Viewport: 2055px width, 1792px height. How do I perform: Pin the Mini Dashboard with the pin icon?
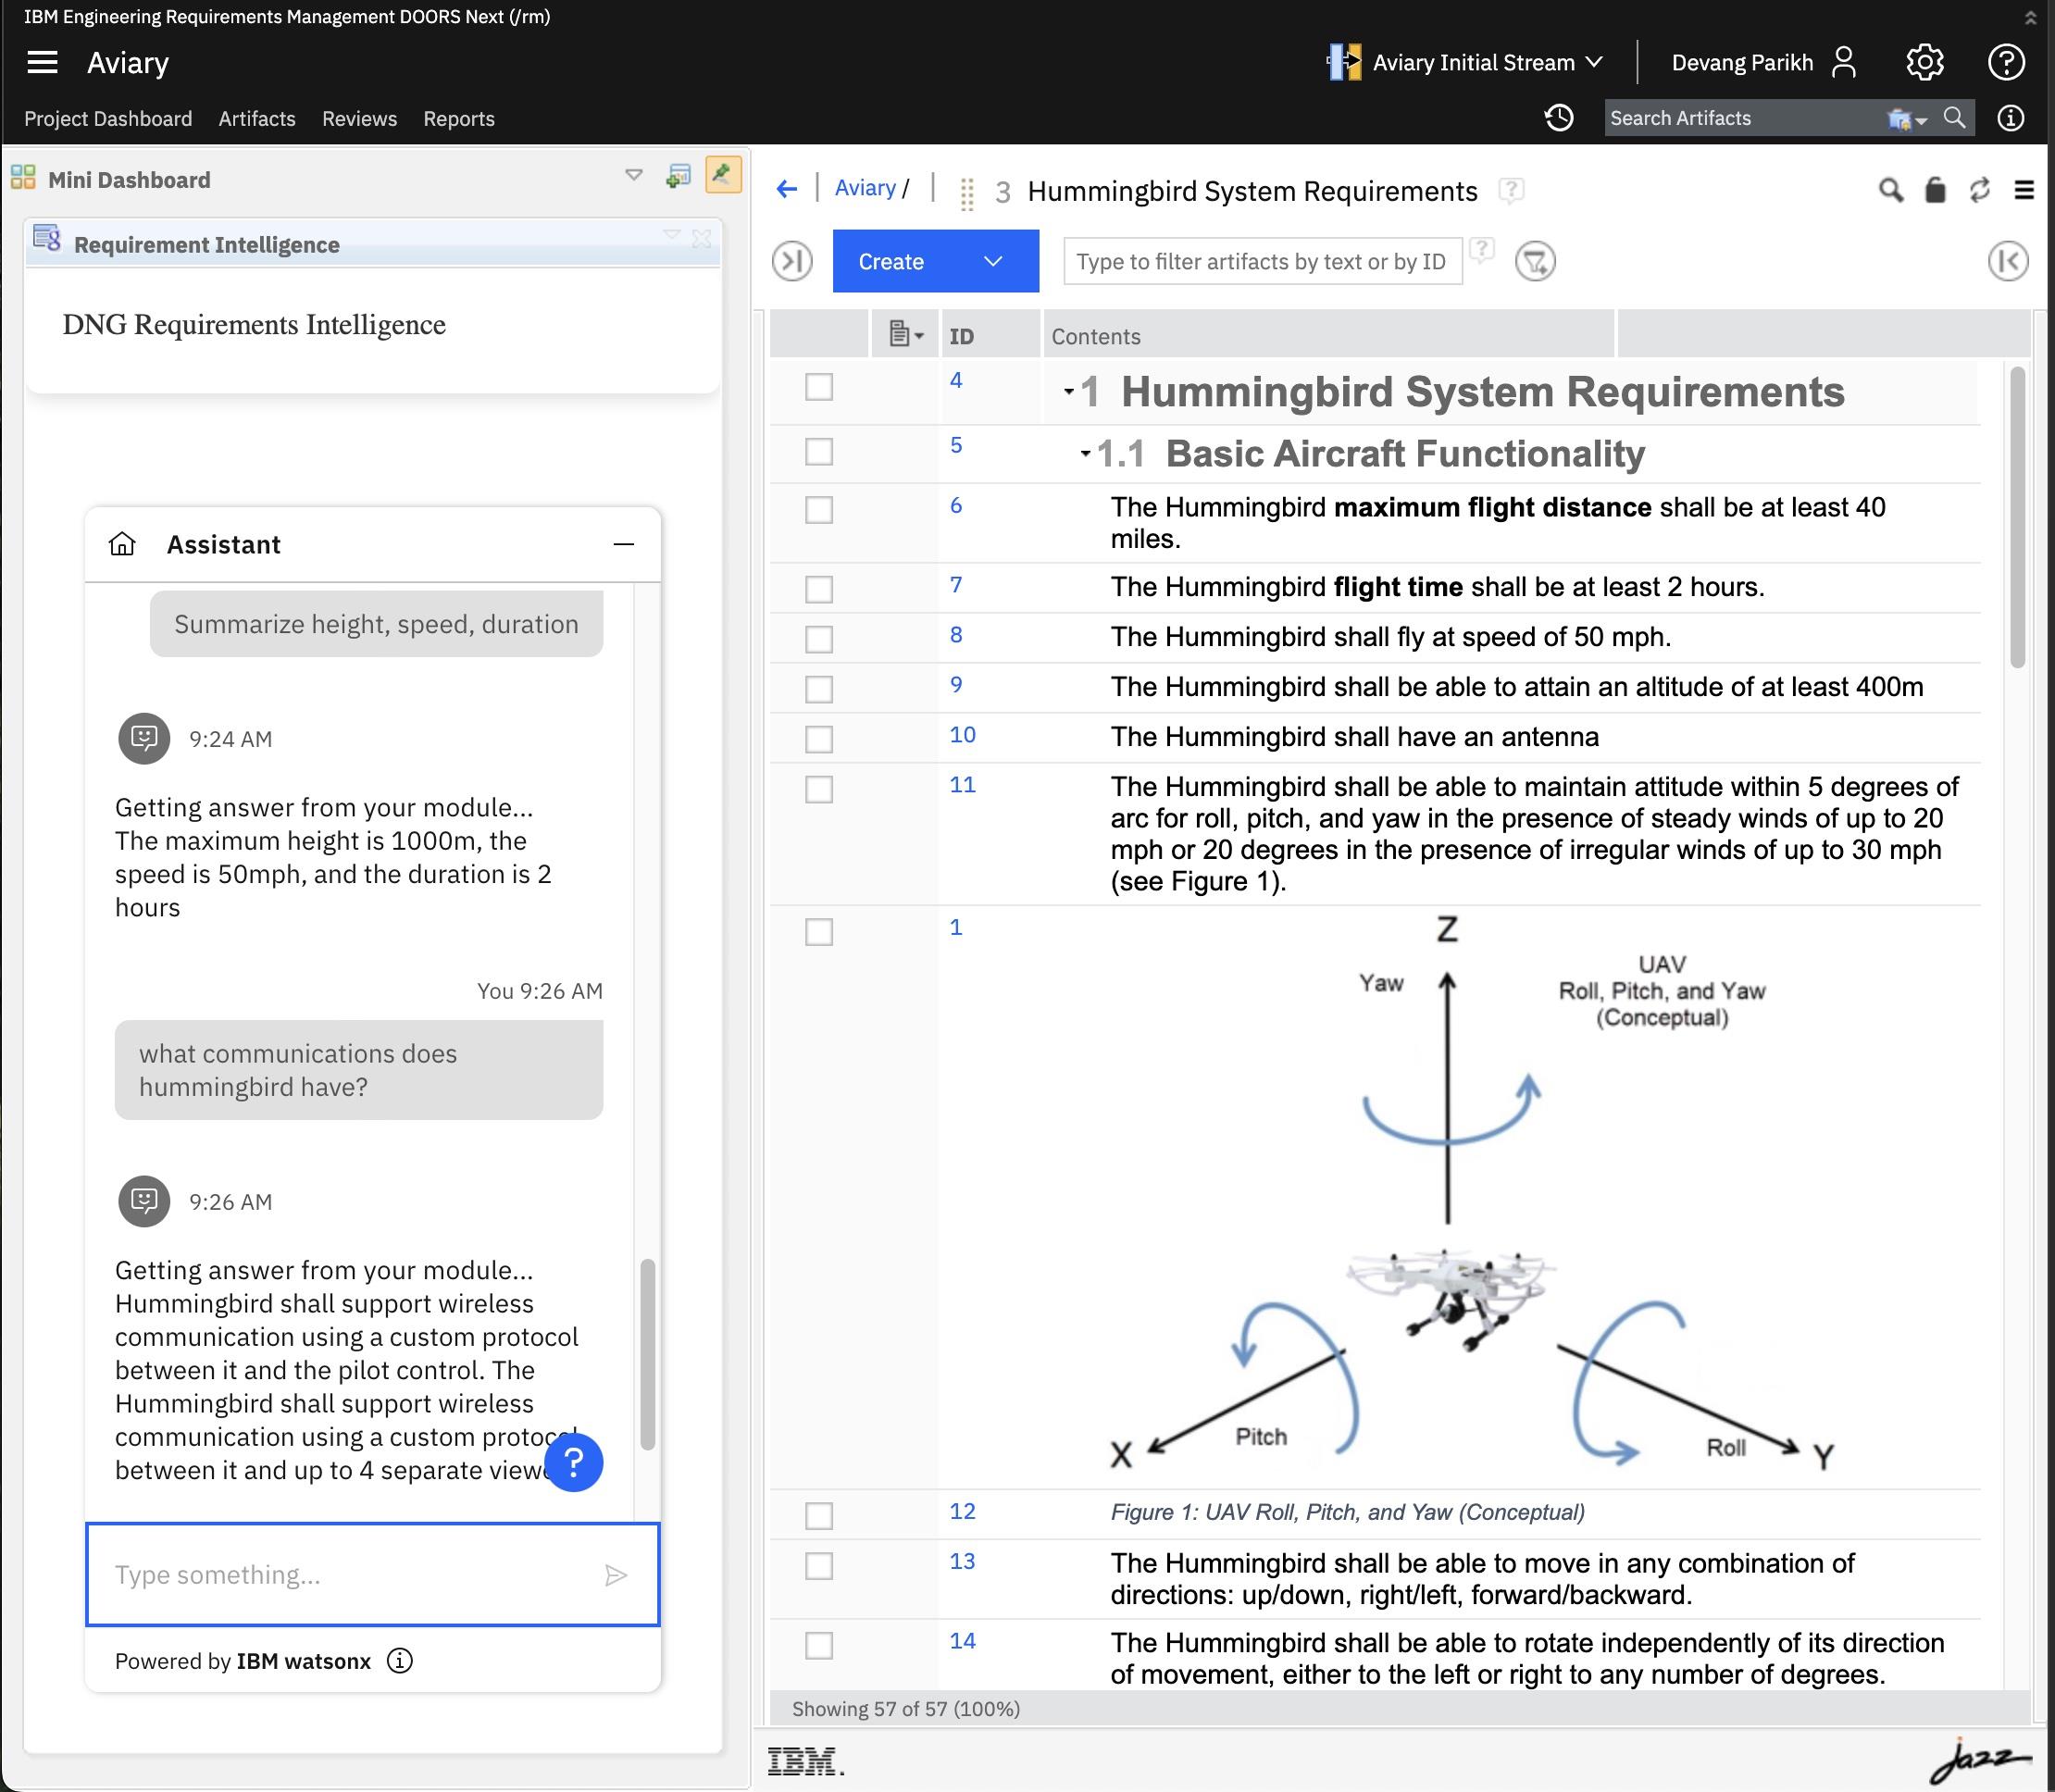(x=723, y=175)
